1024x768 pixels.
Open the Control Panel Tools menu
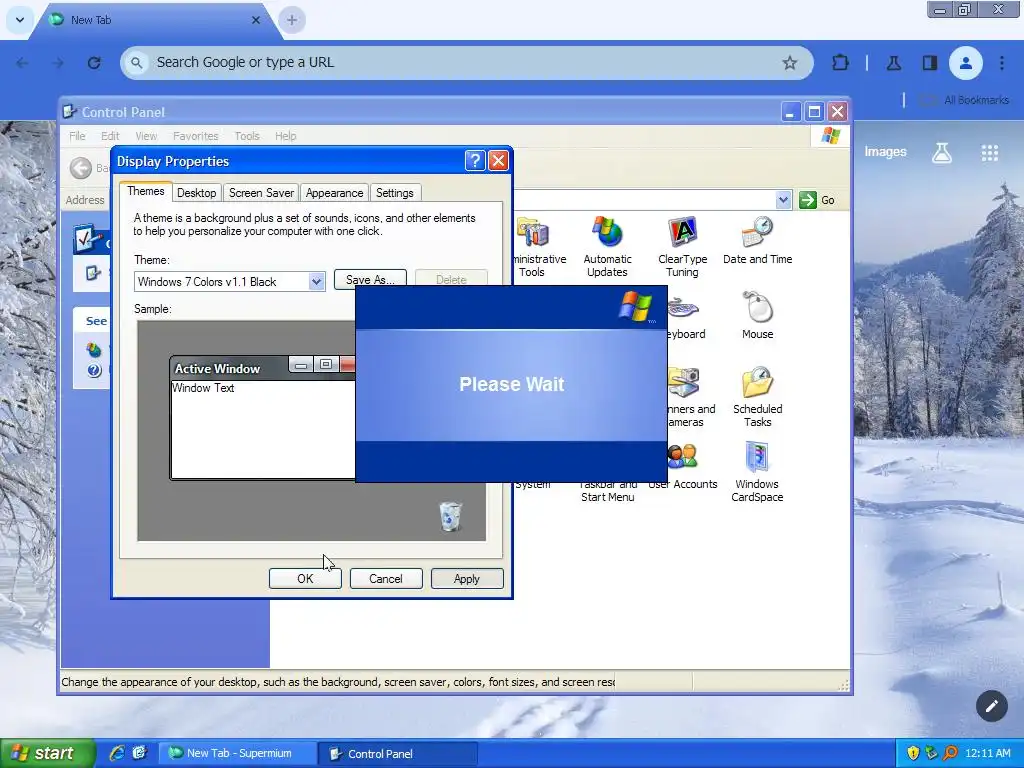[247, 136]
